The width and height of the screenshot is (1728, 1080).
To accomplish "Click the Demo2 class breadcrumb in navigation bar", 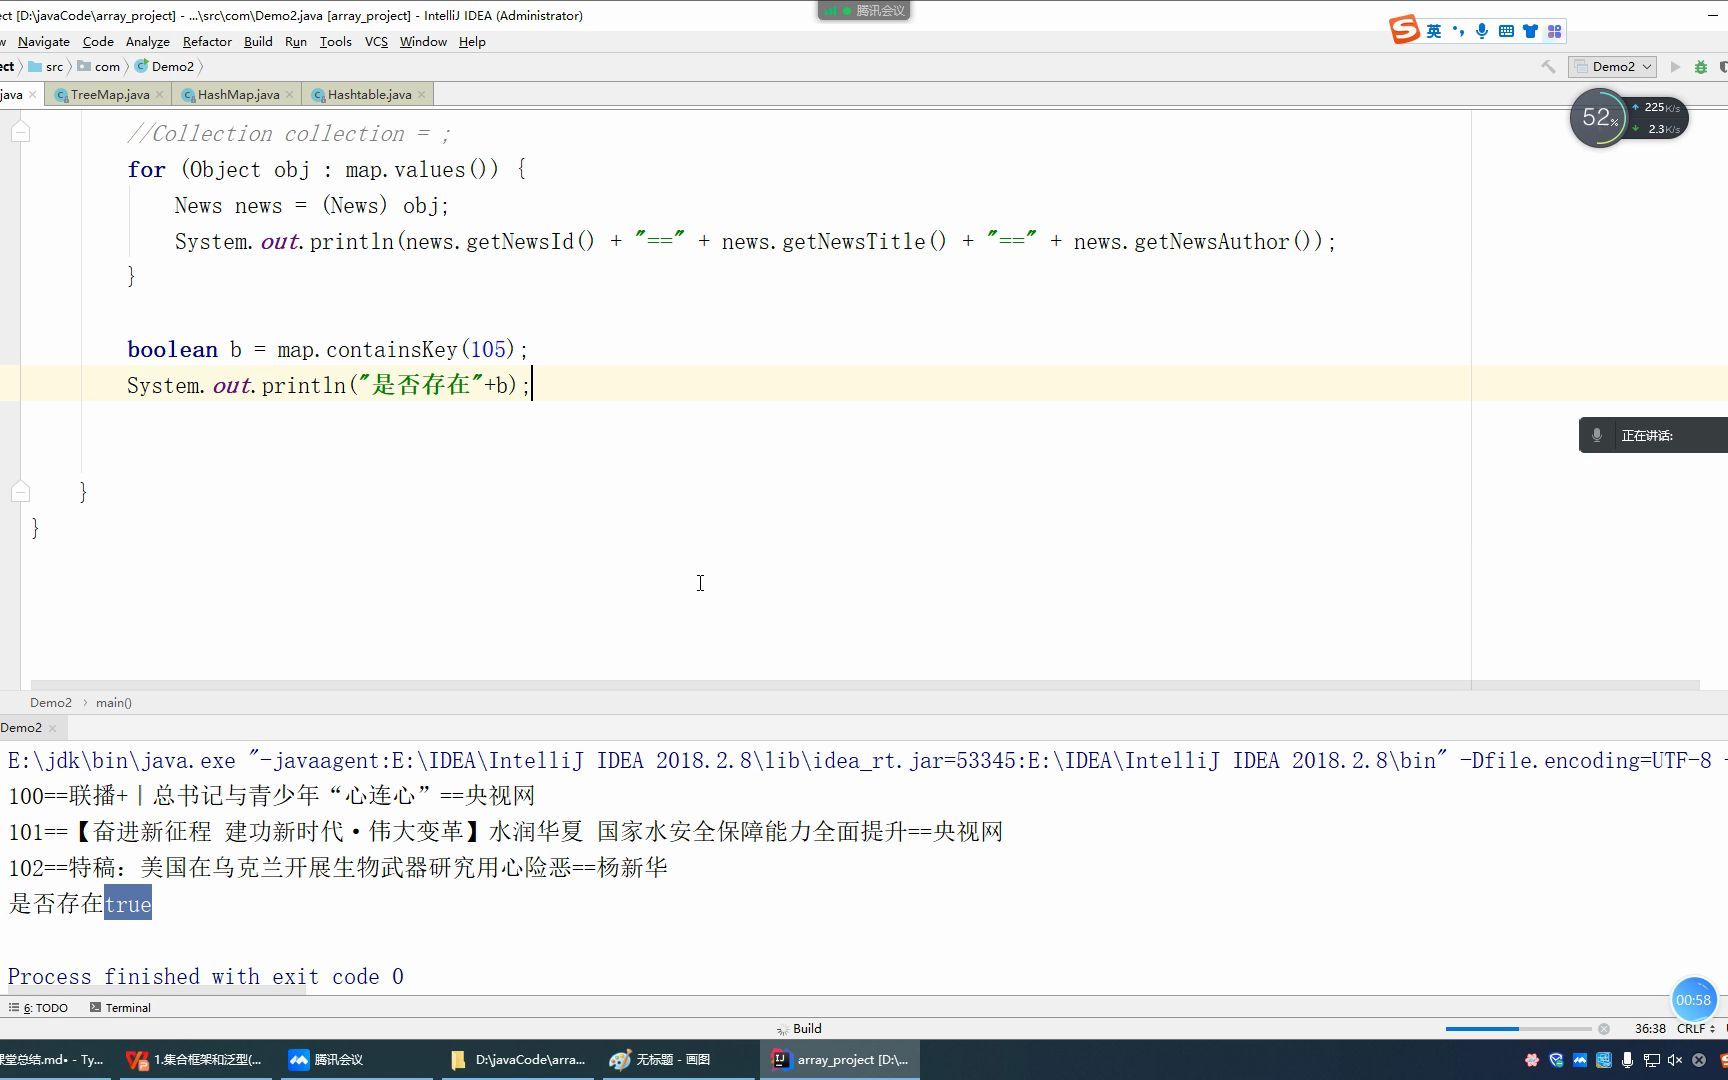I will tap(165, 66).
